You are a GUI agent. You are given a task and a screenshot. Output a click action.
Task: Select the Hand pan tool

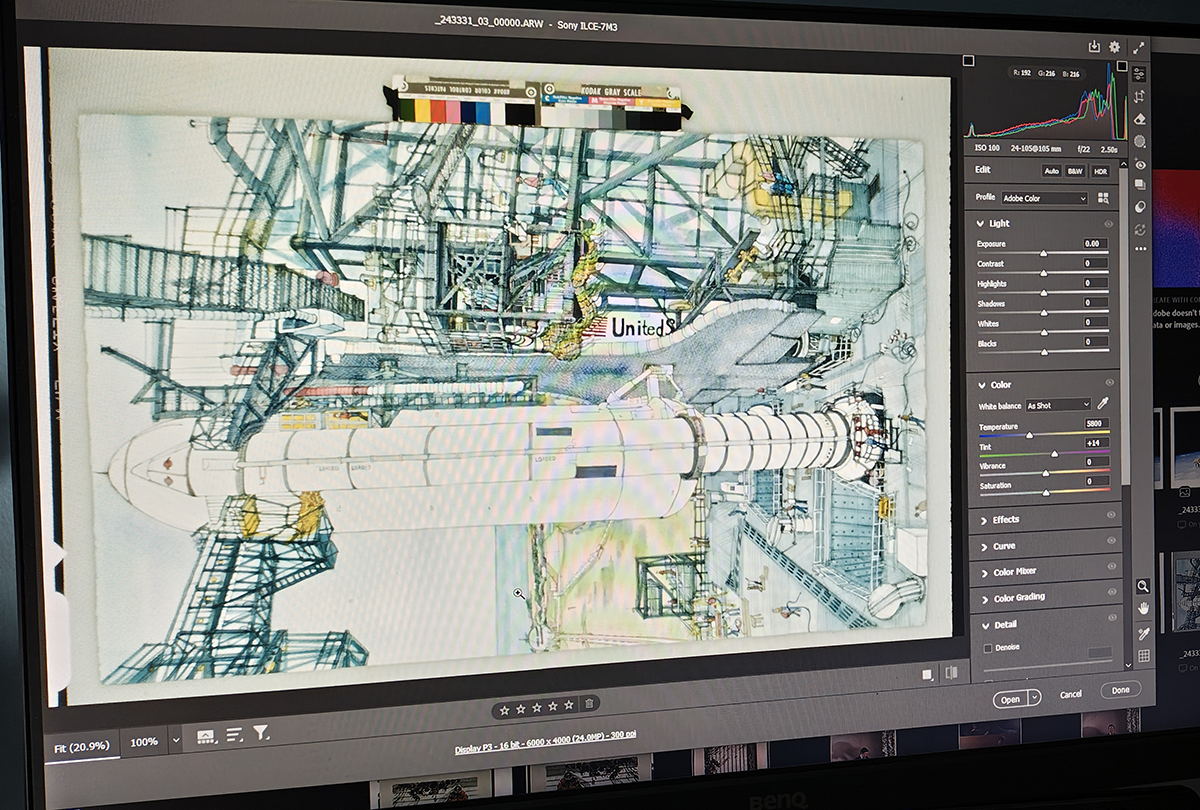(x=1144, y=608)
